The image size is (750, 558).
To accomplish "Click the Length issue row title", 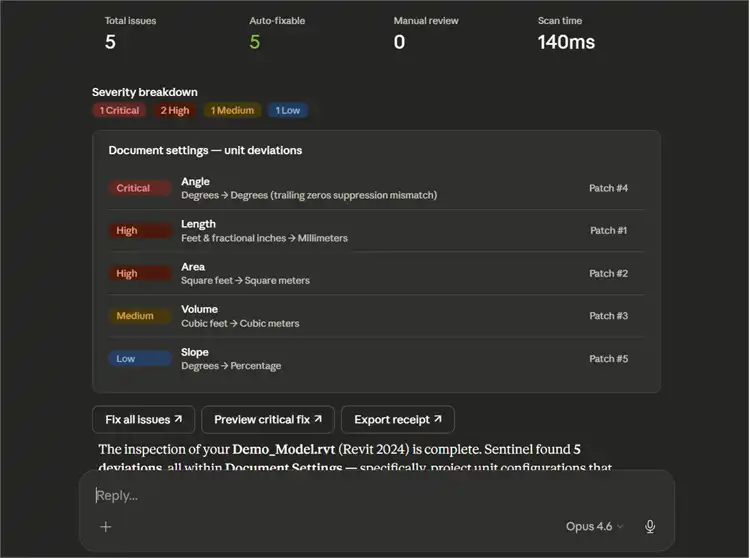I will tap(198, 224).
